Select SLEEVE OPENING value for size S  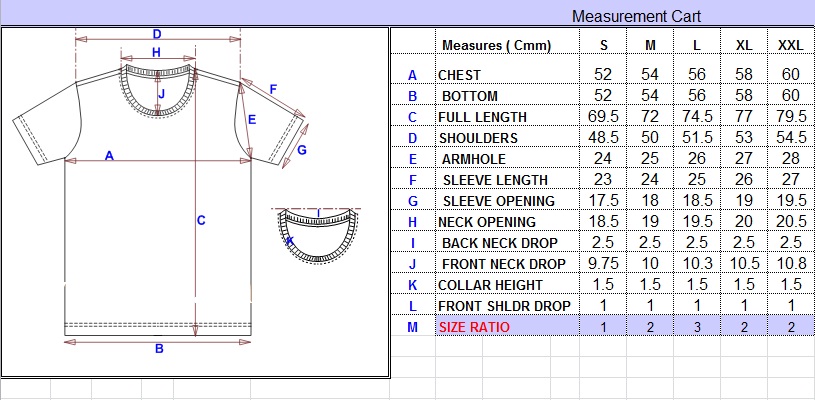tap(604, 201)
